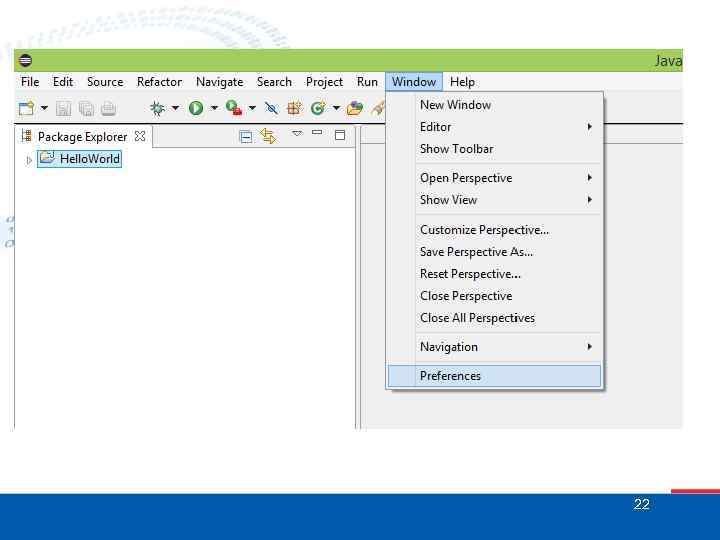Screen dimensions: 720x540
Task: Click the HelloWorld project folder icon
Action: click(x=47, y=158)
